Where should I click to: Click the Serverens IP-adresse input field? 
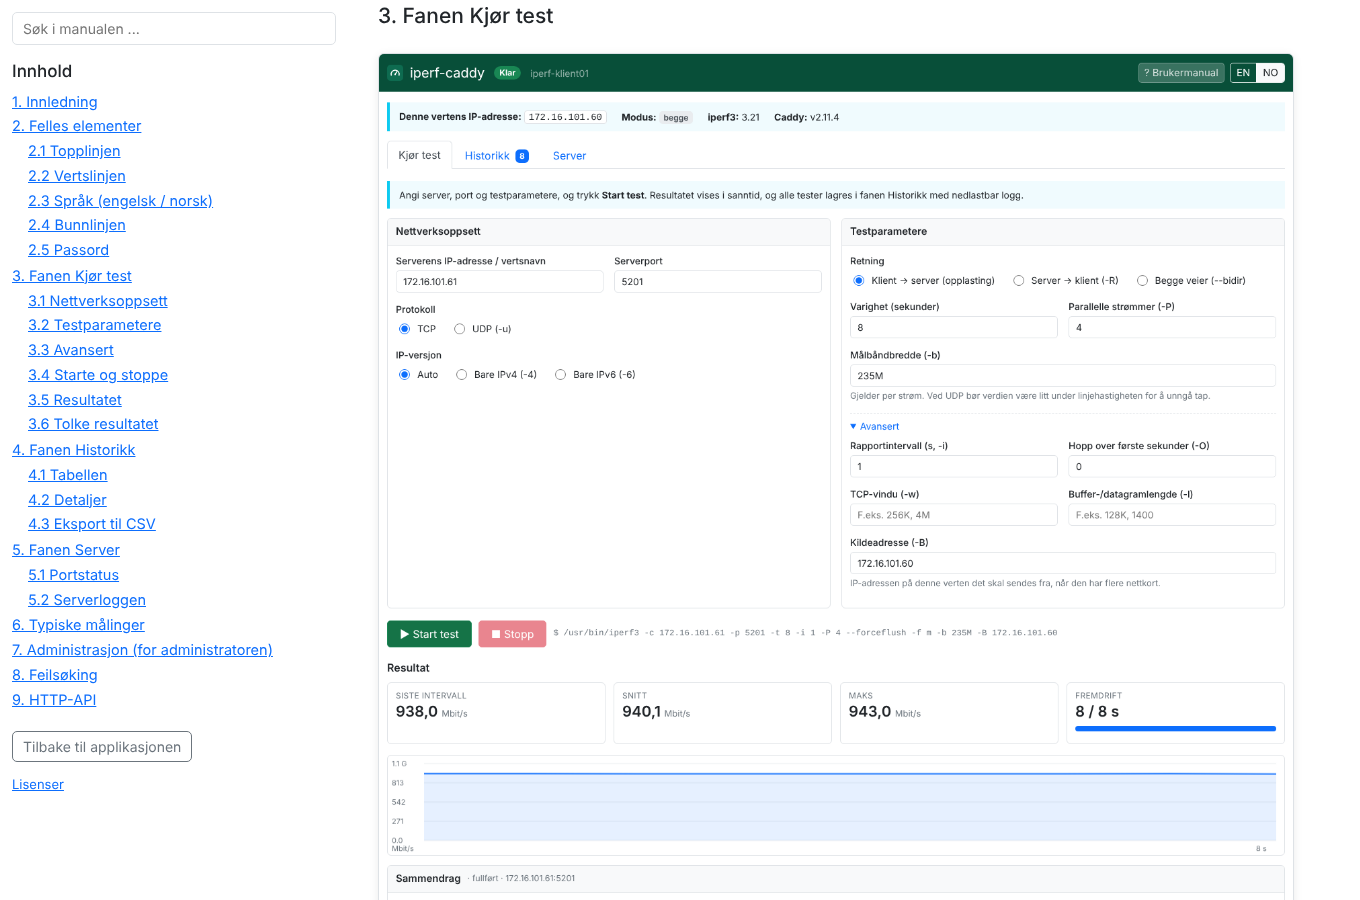(500, 282)
